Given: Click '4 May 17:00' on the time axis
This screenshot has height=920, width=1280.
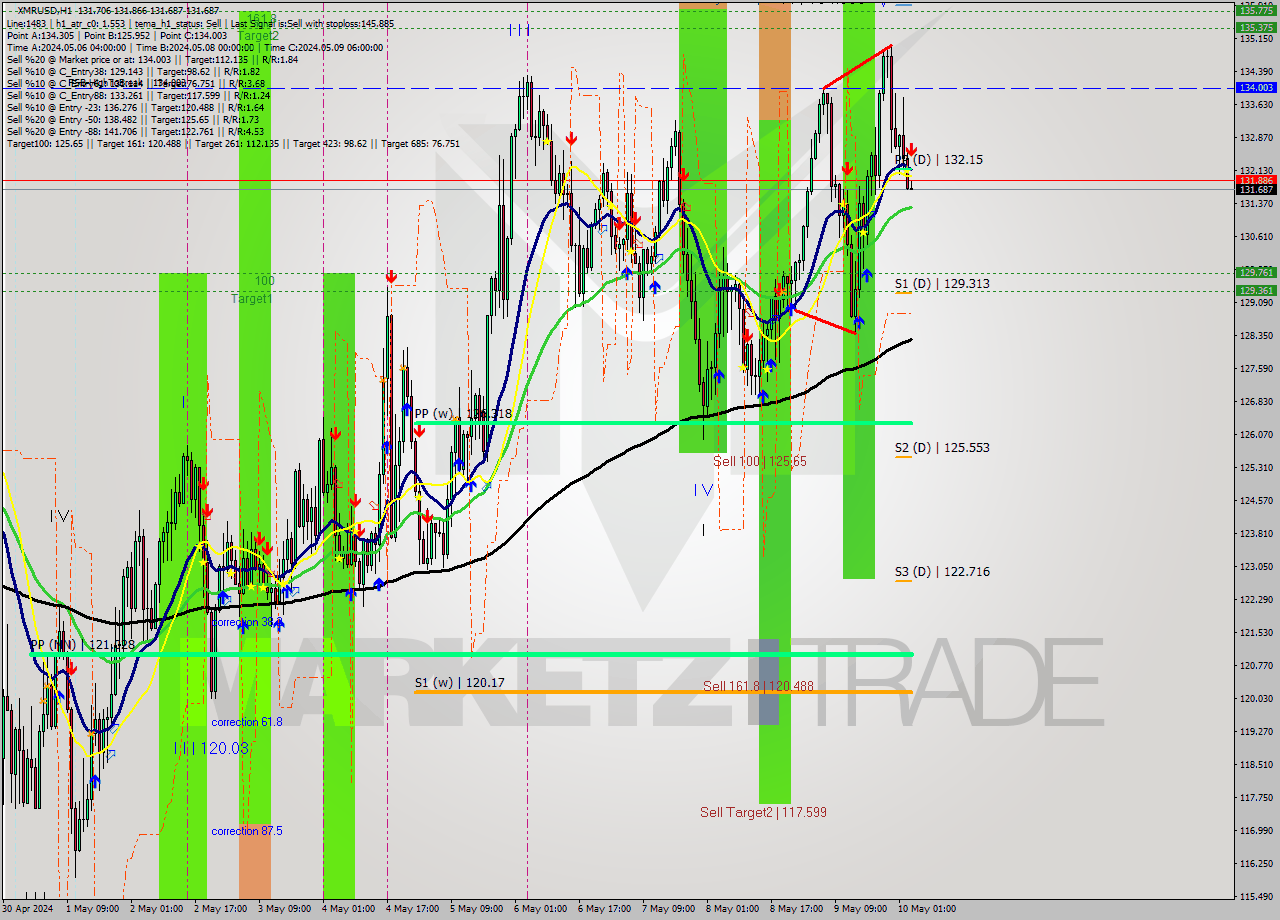Looking at the screenshot, I should [x=413, y=909].
